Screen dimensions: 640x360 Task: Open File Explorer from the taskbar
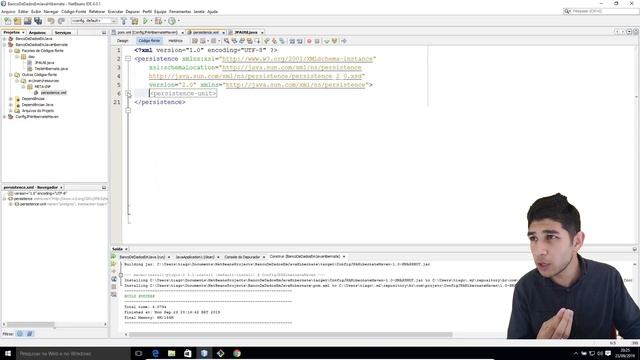click(171, 353)
